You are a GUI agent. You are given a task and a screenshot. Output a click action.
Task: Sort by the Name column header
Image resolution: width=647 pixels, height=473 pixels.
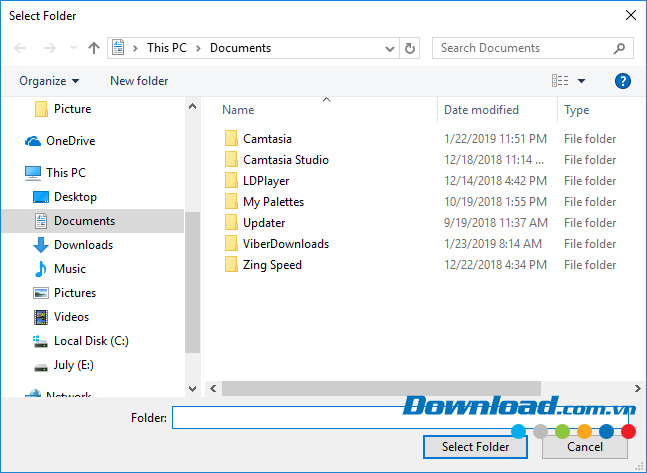(x=238, y=110)
